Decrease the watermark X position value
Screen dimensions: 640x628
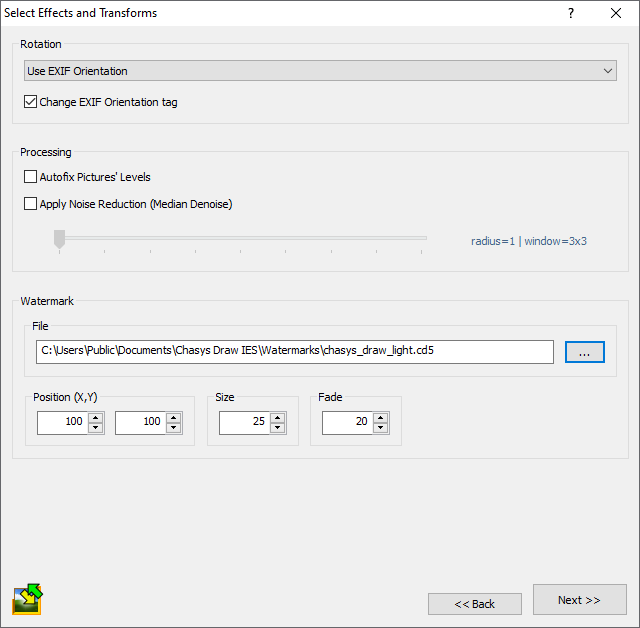pos(96,428)
